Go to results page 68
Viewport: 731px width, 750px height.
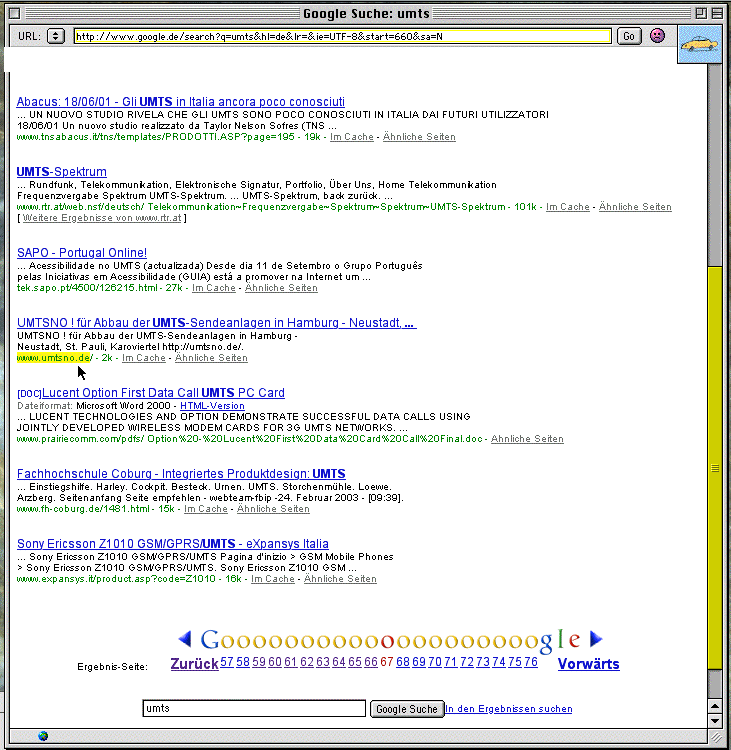click(403, 662)
